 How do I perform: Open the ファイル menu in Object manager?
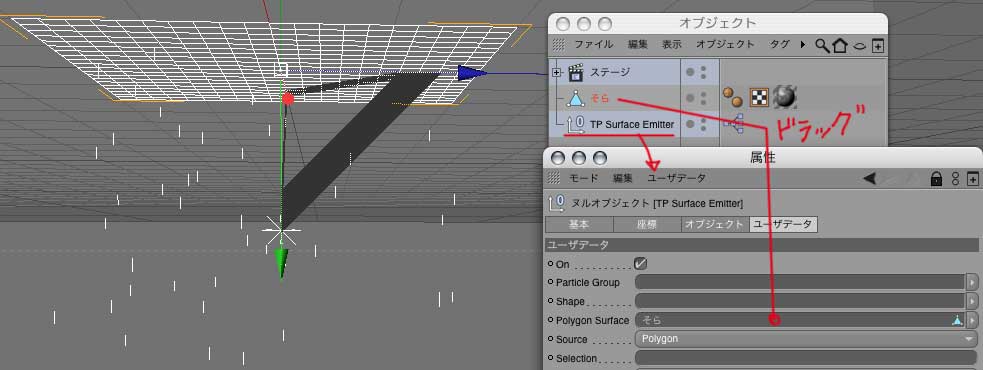click(594, 45)
